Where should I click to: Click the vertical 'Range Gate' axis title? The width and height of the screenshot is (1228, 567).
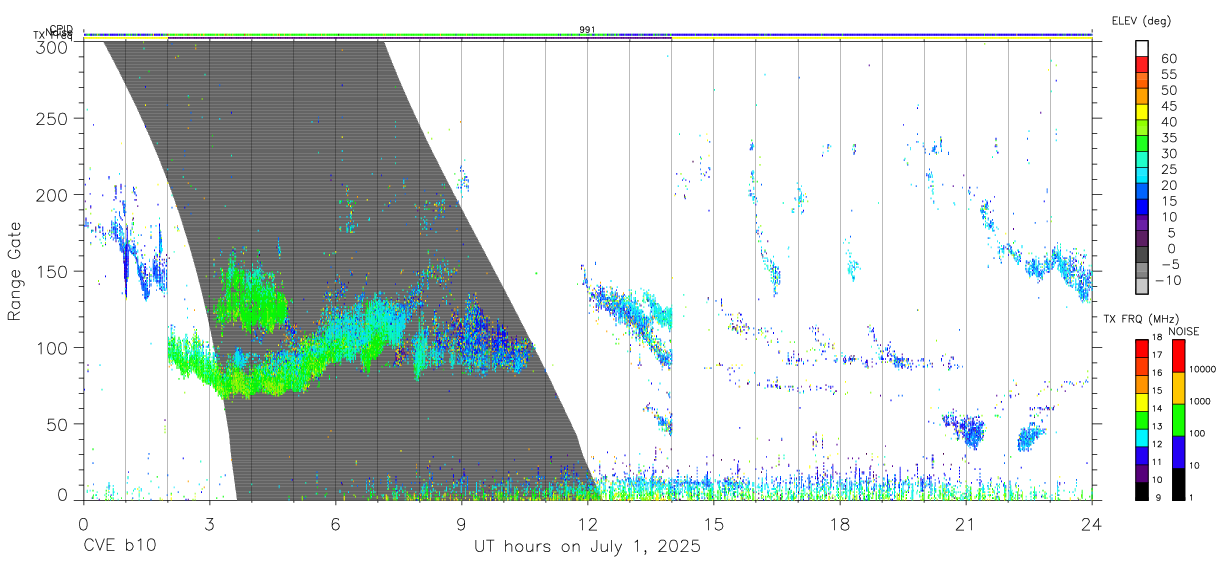(x=15, y=271)
